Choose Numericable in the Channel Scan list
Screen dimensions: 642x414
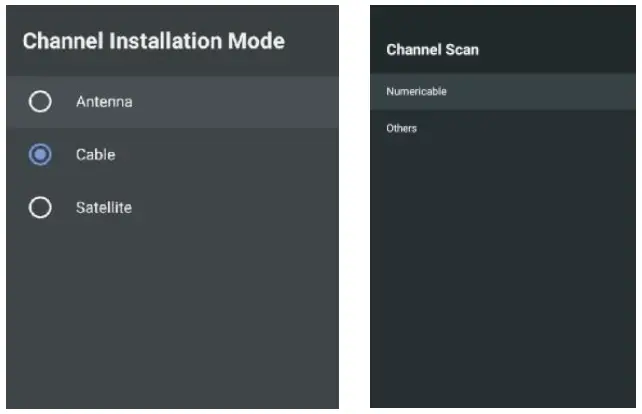pyautogui.click(x=416, y=91)
